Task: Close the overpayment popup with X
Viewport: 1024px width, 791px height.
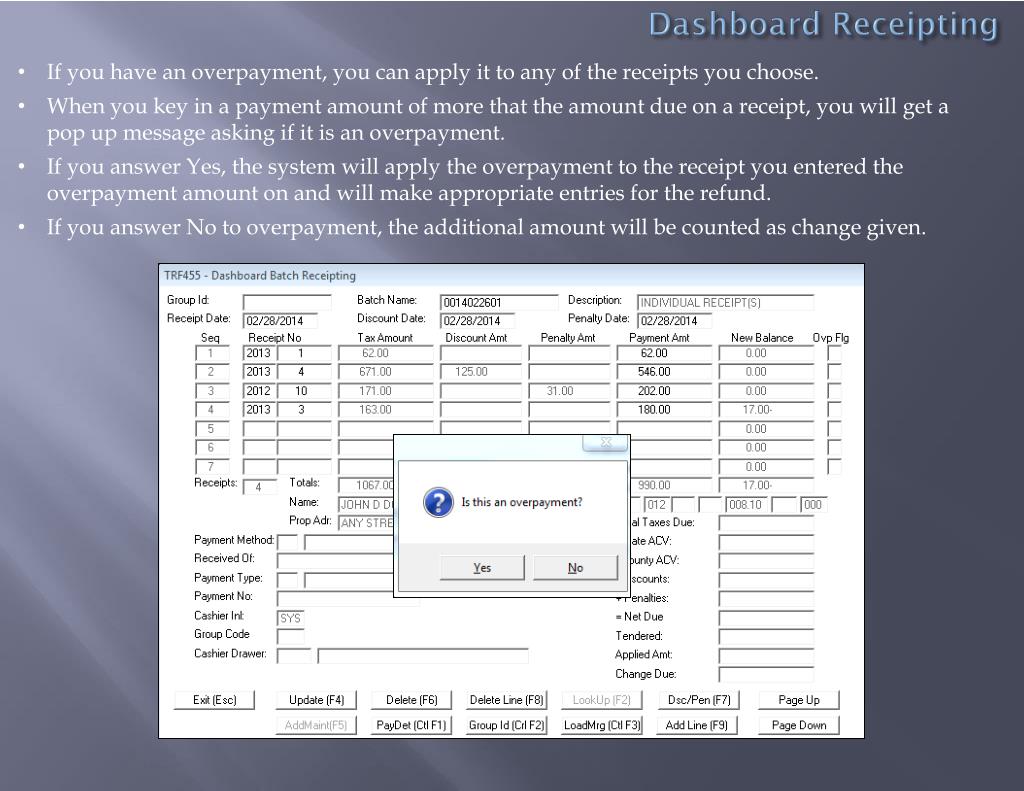Action: pyautogui.click(x=605, y=442)
